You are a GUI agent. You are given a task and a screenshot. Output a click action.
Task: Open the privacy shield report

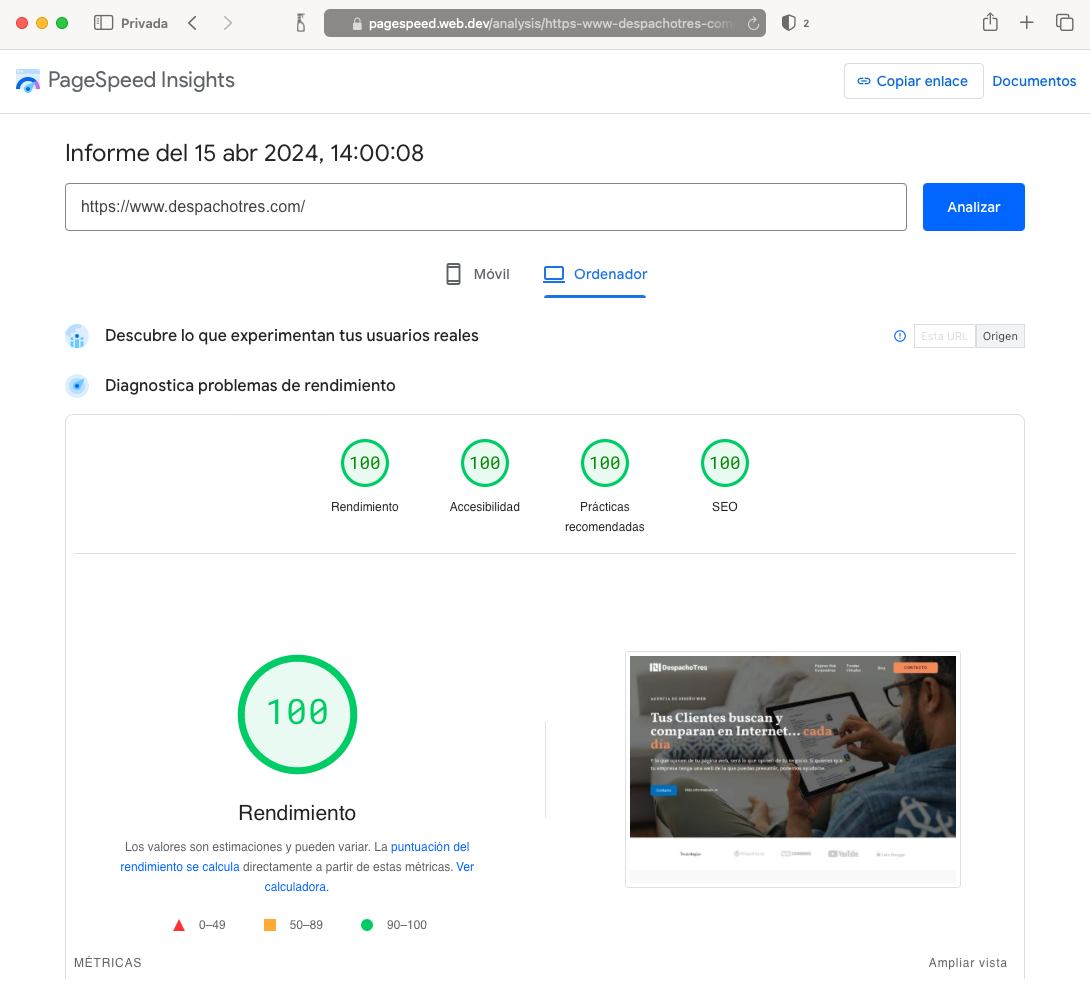pyautogui.click(x=788, y=23)
